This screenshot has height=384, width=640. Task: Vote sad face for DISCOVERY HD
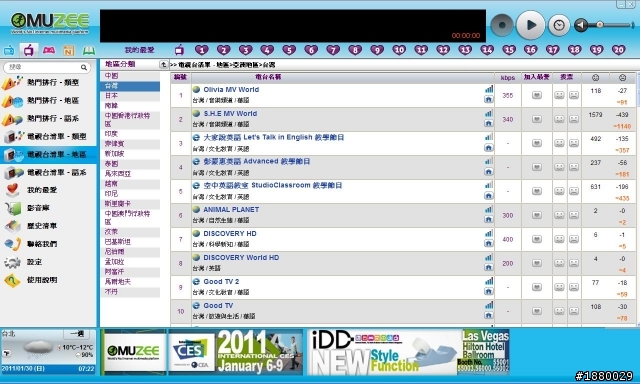[574, 240]
